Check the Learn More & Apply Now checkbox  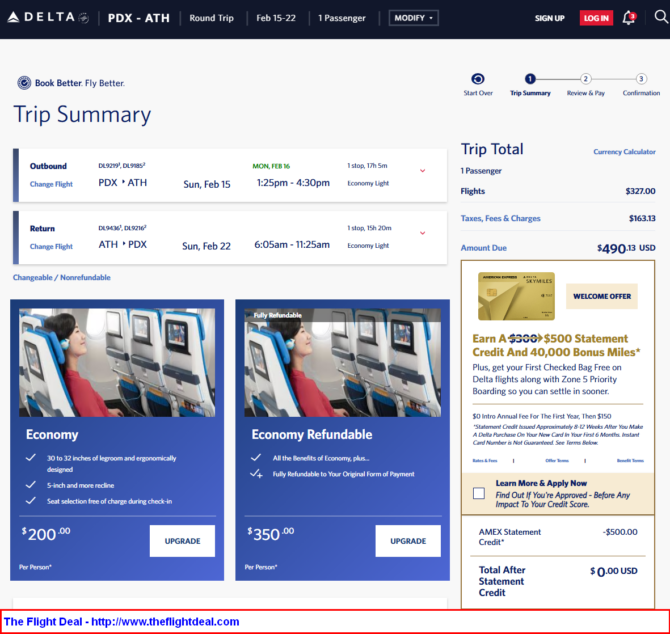(479, 493)
